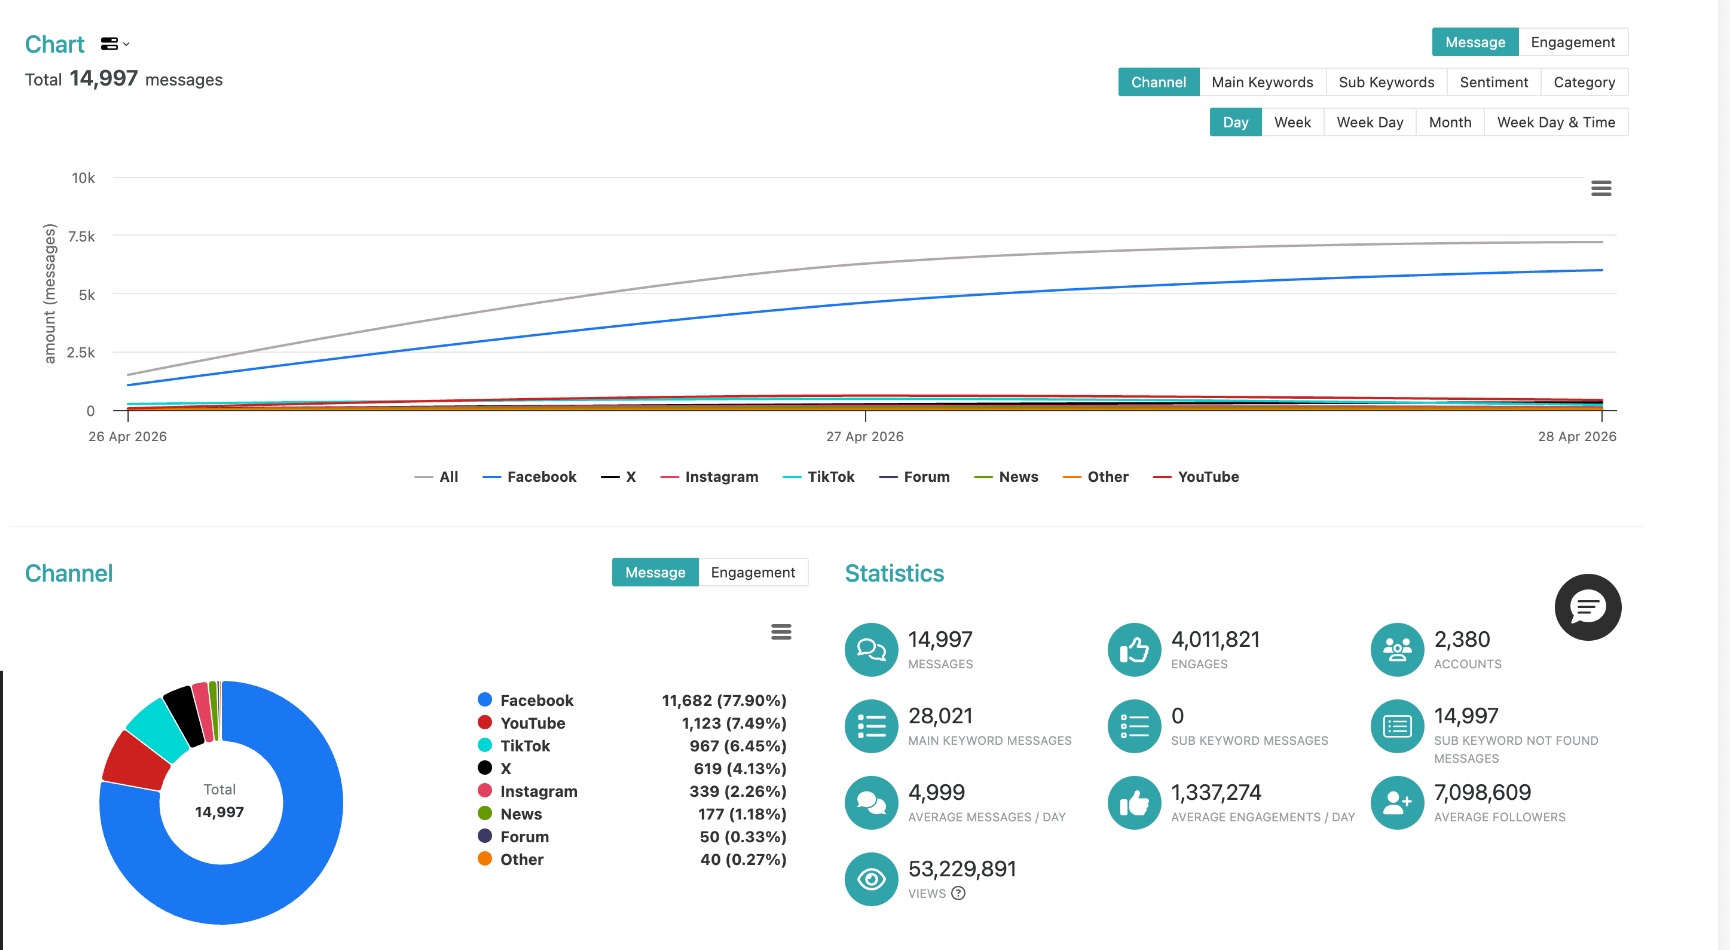Switch the top chart to Engagement
This screenshot has width=1730, height=950.
(1572, 42)
